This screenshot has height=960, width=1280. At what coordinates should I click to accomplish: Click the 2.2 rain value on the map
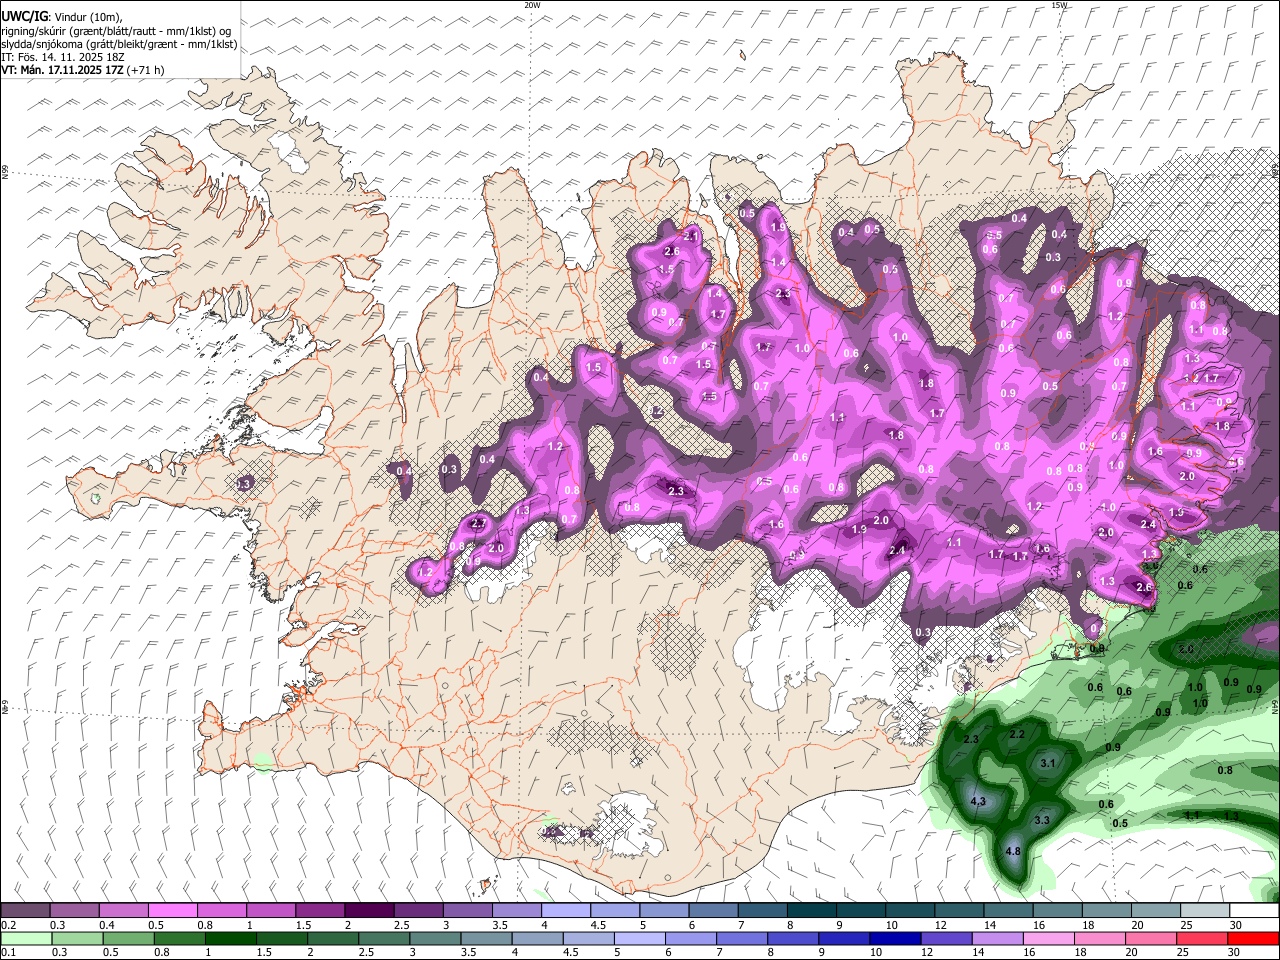(1017, 734)
